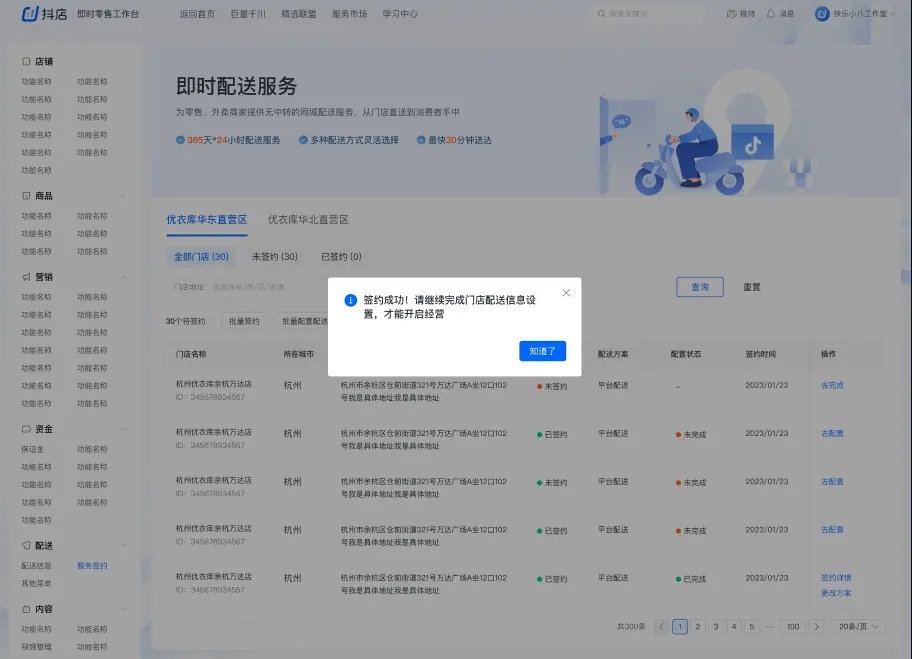The width and height of the screenshot is (912, 659).
Task: Collapse the 营销 sidebar group
Action: coord(123,277)
